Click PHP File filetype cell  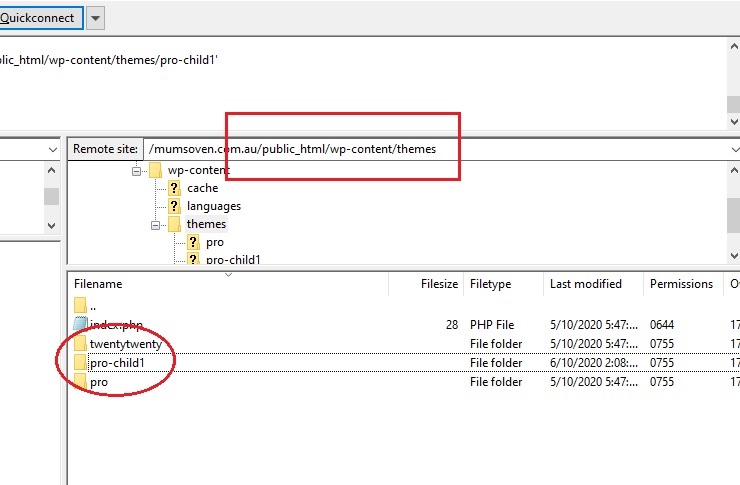tap(492, 325)
